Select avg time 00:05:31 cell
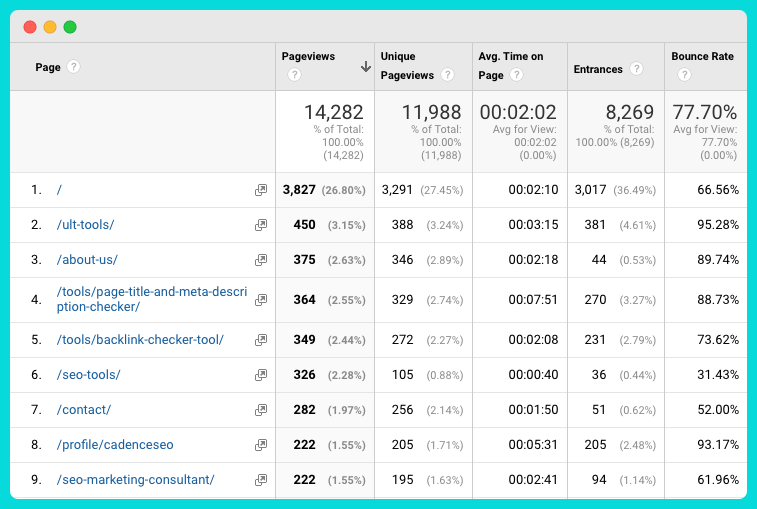 (x=533, y=444)
